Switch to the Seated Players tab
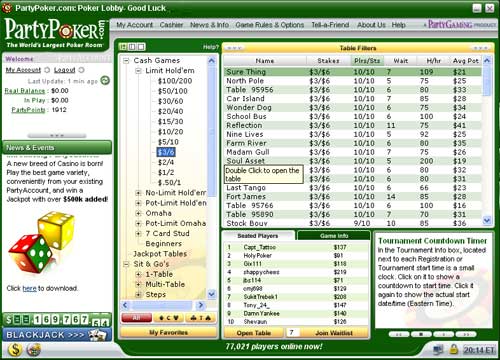The height and width of the screenshot is (360, 500). point(258,236)
